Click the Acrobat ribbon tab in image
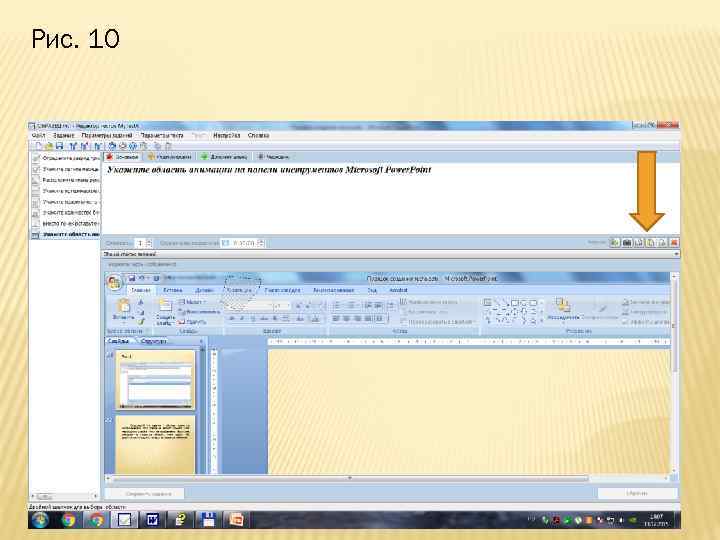 pos(398,290)
